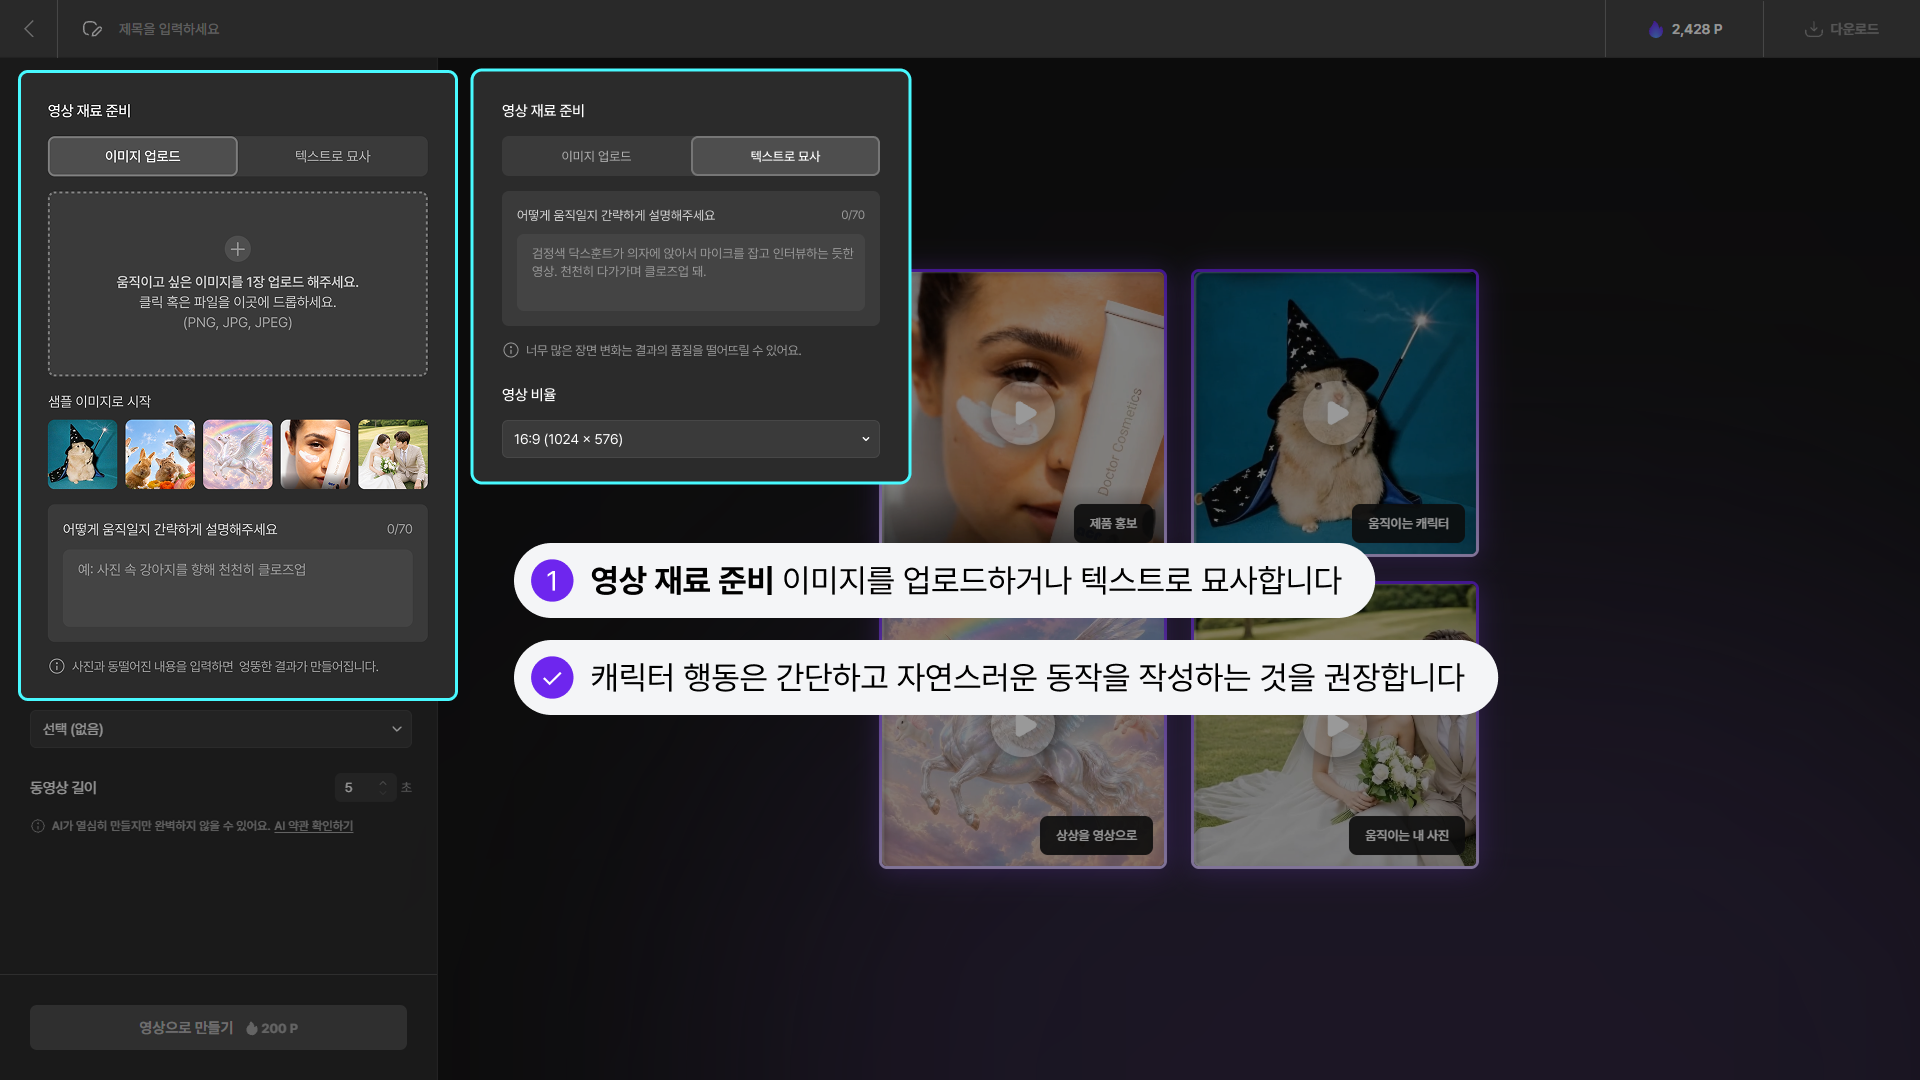The height and width of the screenshot is (1080, 1920).
Task: Switch to 이미지 업로드 tab in second panel
Action: 596,156
